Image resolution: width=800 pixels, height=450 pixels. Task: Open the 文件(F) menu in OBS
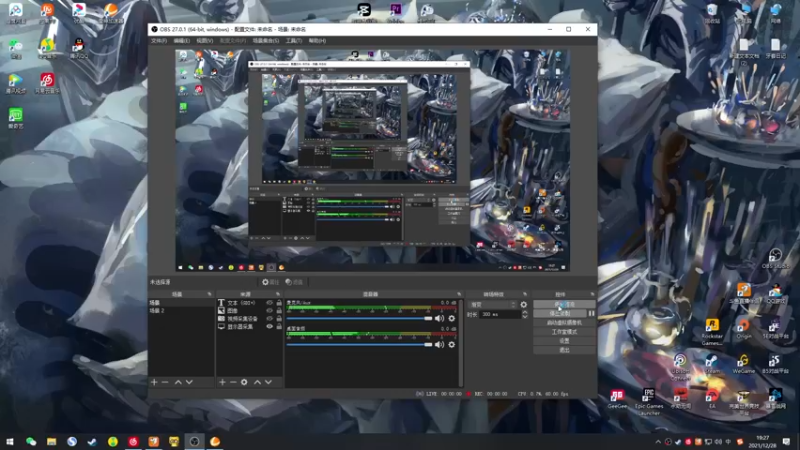tap(159, 41)
